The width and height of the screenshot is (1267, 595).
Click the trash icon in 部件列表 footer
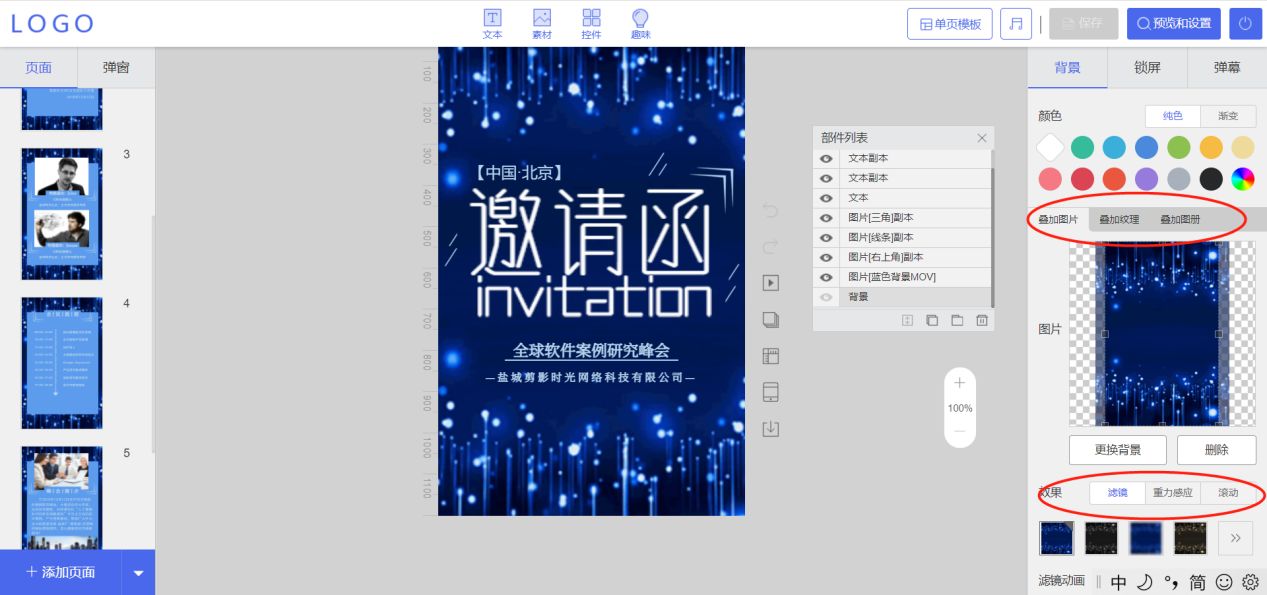[x=982, y=320]
